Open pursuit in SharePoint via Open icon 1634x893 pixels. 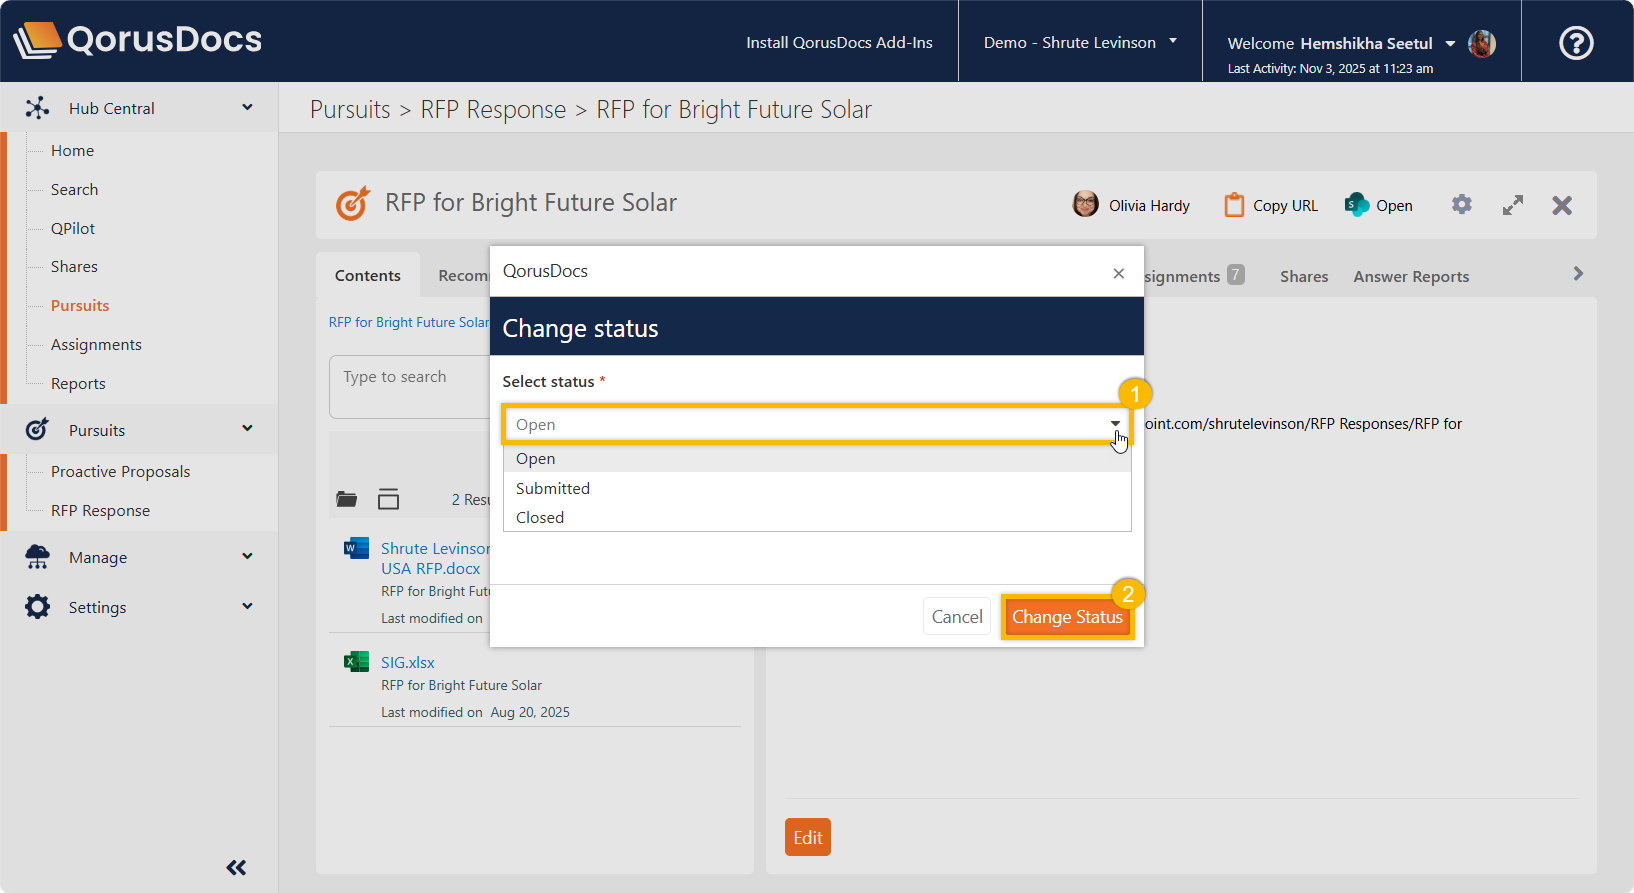tap(1357, 205)
